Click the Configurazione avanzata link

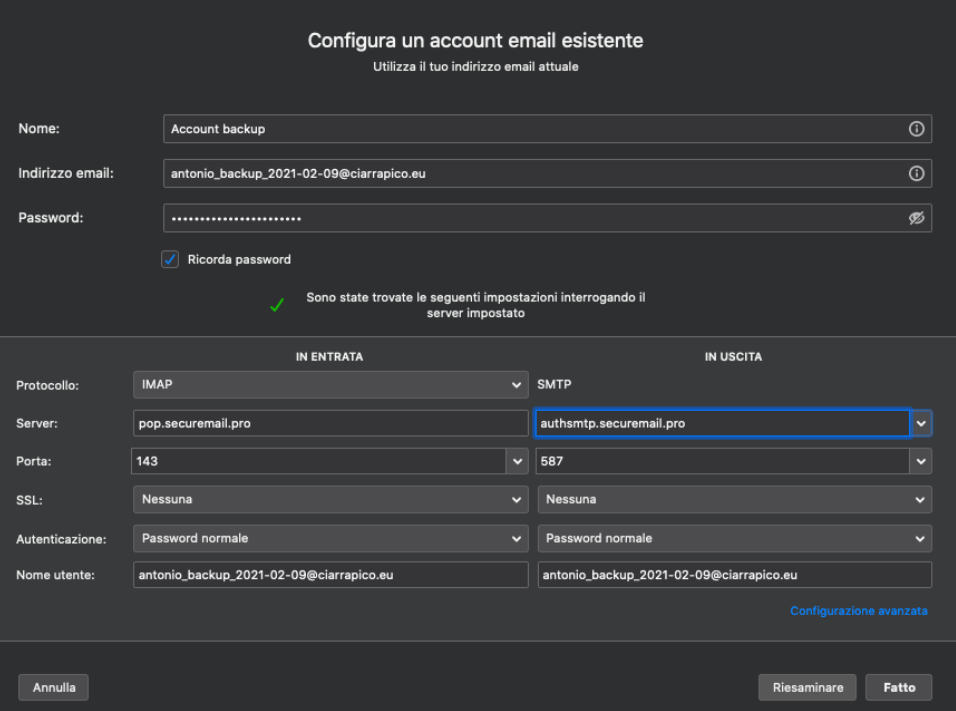(858, 611)
